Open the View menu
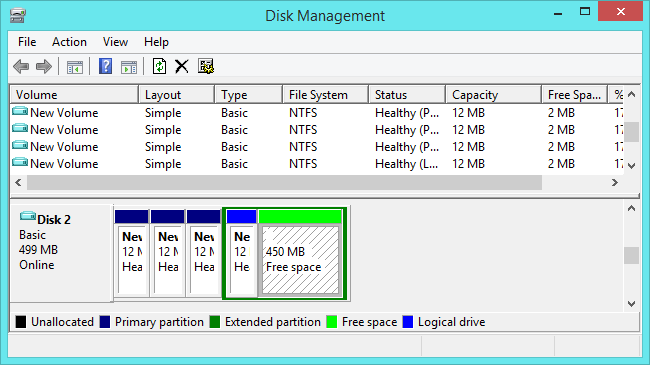 pyautogui.click(x=115, y=42)
